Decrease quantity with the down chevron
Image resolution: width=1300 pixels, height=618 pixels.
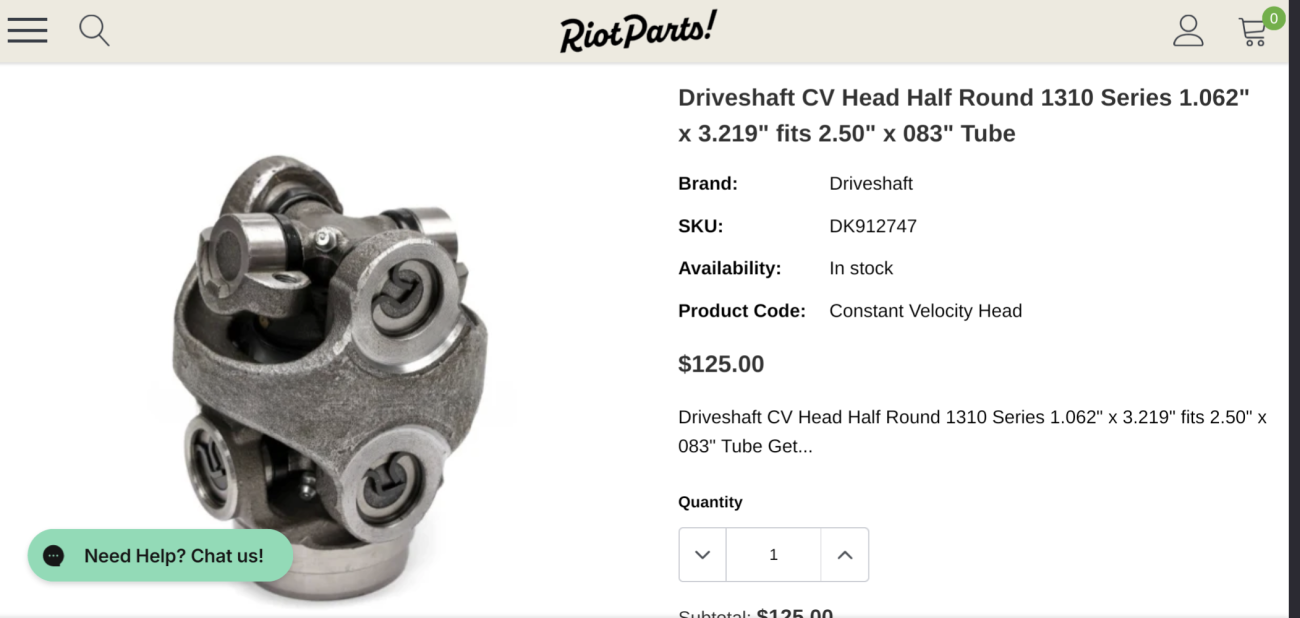pyautogui.click(x=702, y=555)
